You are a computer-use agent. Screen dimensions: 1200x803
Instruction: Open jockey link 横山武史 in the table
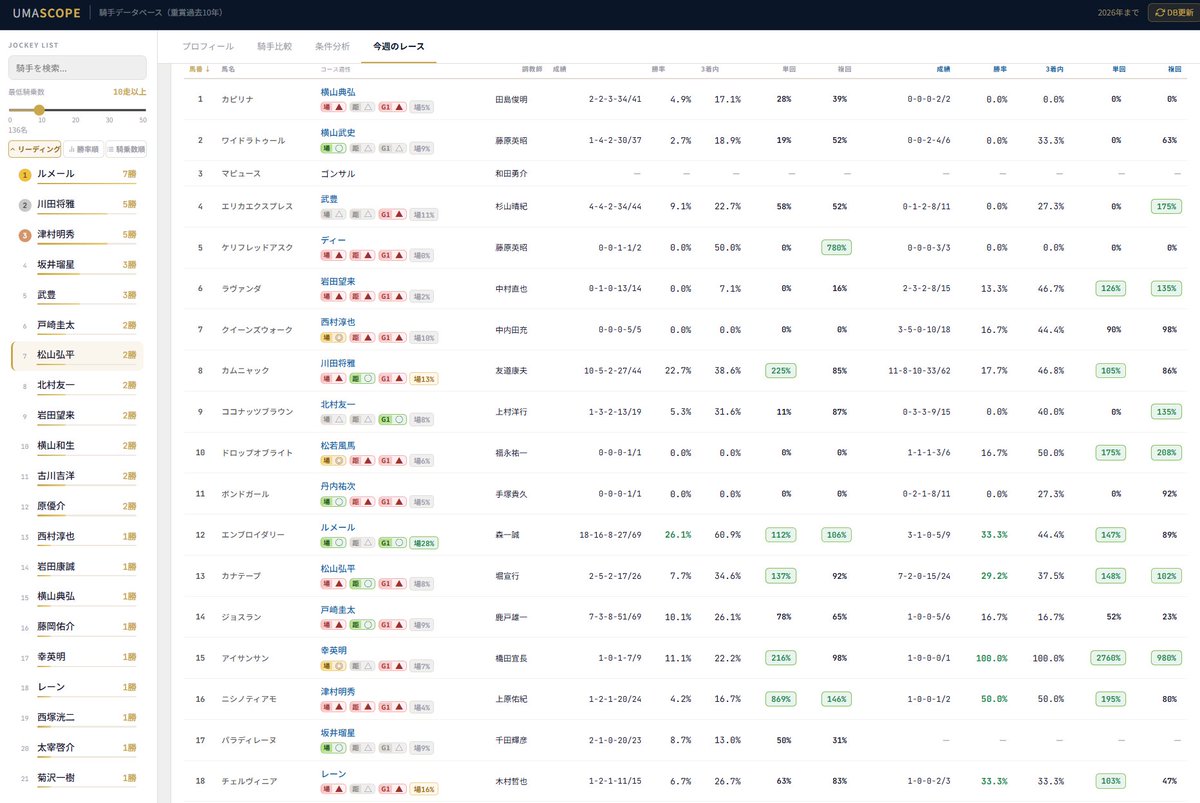point(338,133)
